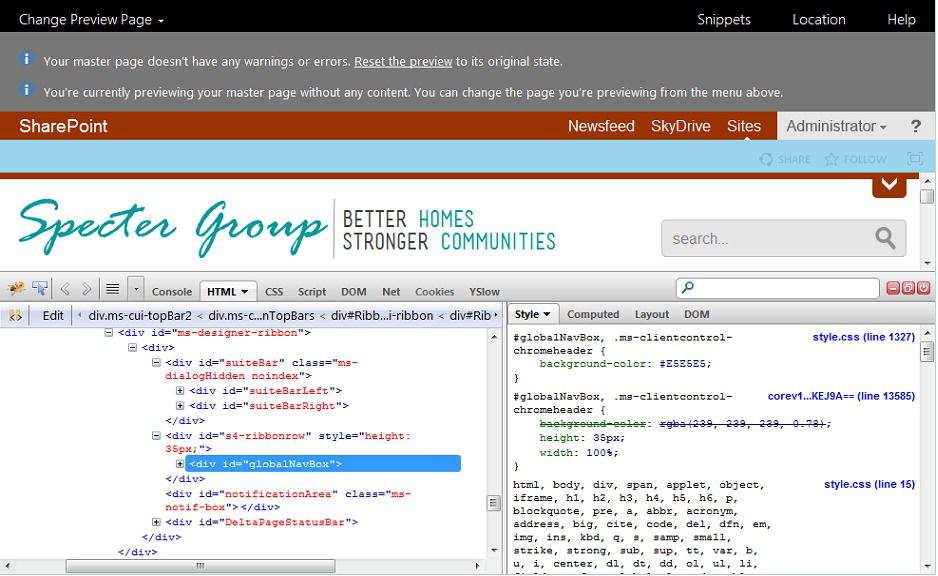Image resolution: width=938 pixels, height=576 pixels.
Task: Expand the DeltaPageStatusBar div node
Action: pyautogui.click(x=156, y=522)
